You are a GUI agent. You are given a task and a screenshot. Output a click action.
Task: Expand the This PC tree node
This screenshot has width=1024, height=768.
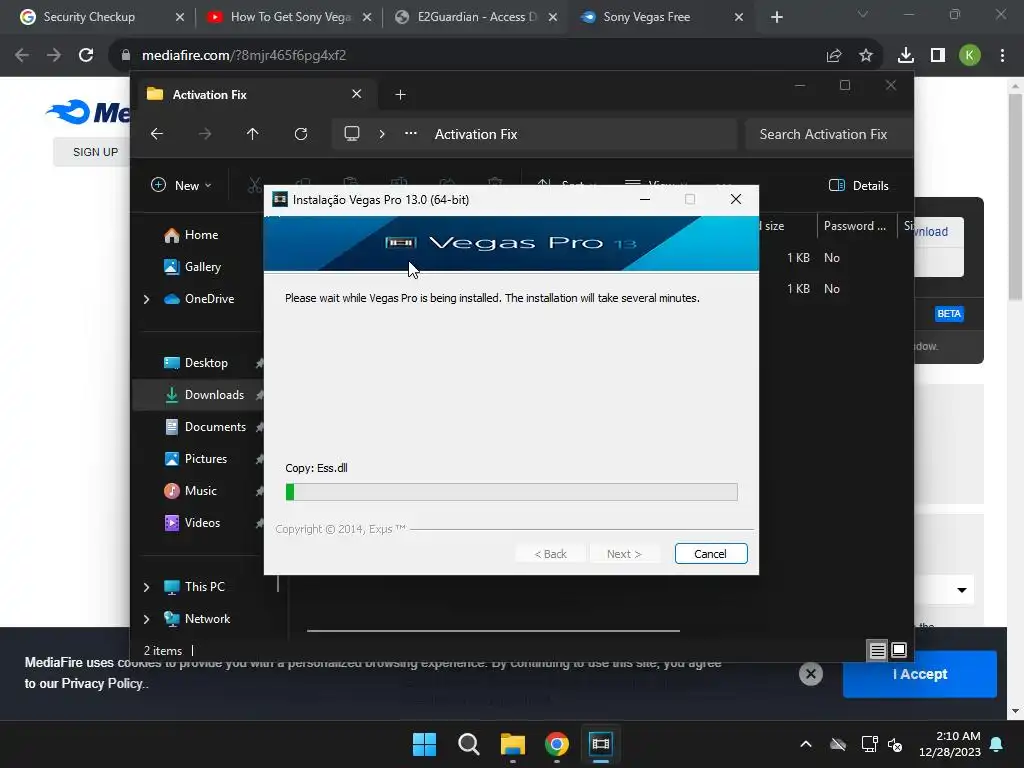[146, 587]
